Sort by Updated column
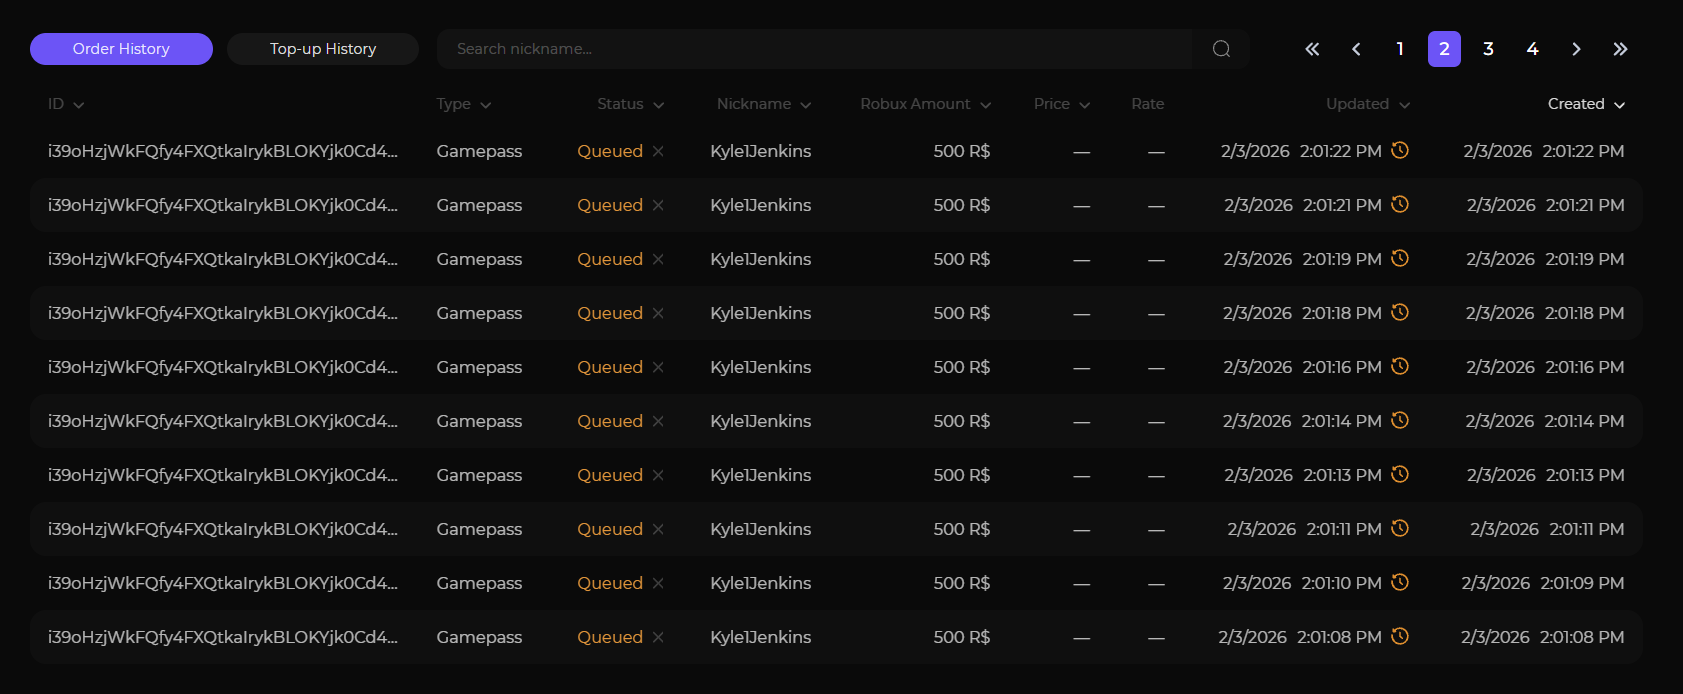Image resolution: width=1683 pixels, height=694 pixels. pyautogui.click(x=1368, y=104)
